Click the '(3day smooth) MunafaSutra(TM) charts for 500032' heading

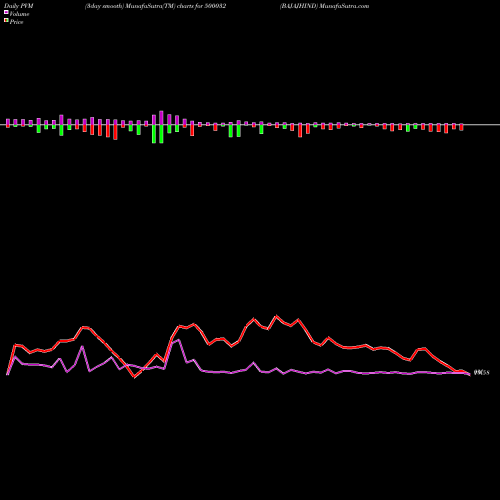click(155, 6)
